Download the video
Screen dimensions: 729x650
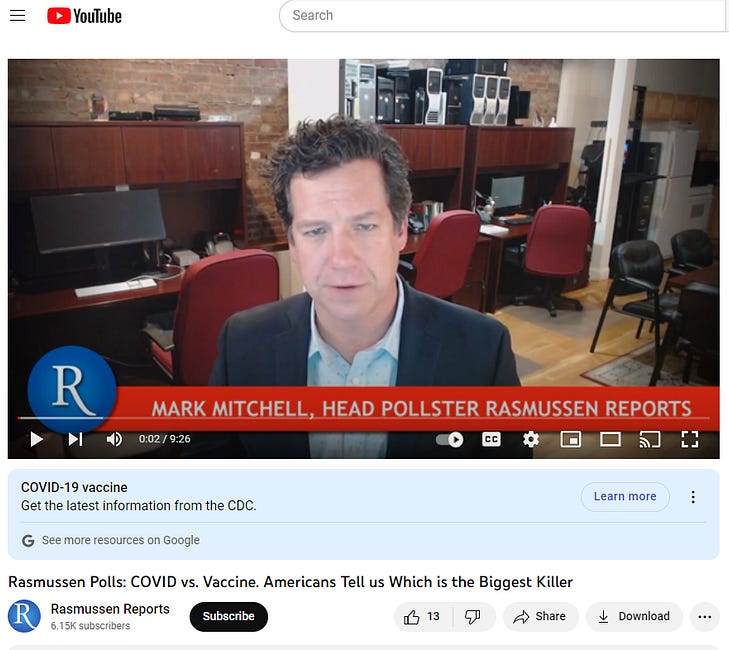pyautogui.click(x=634, y=617)
